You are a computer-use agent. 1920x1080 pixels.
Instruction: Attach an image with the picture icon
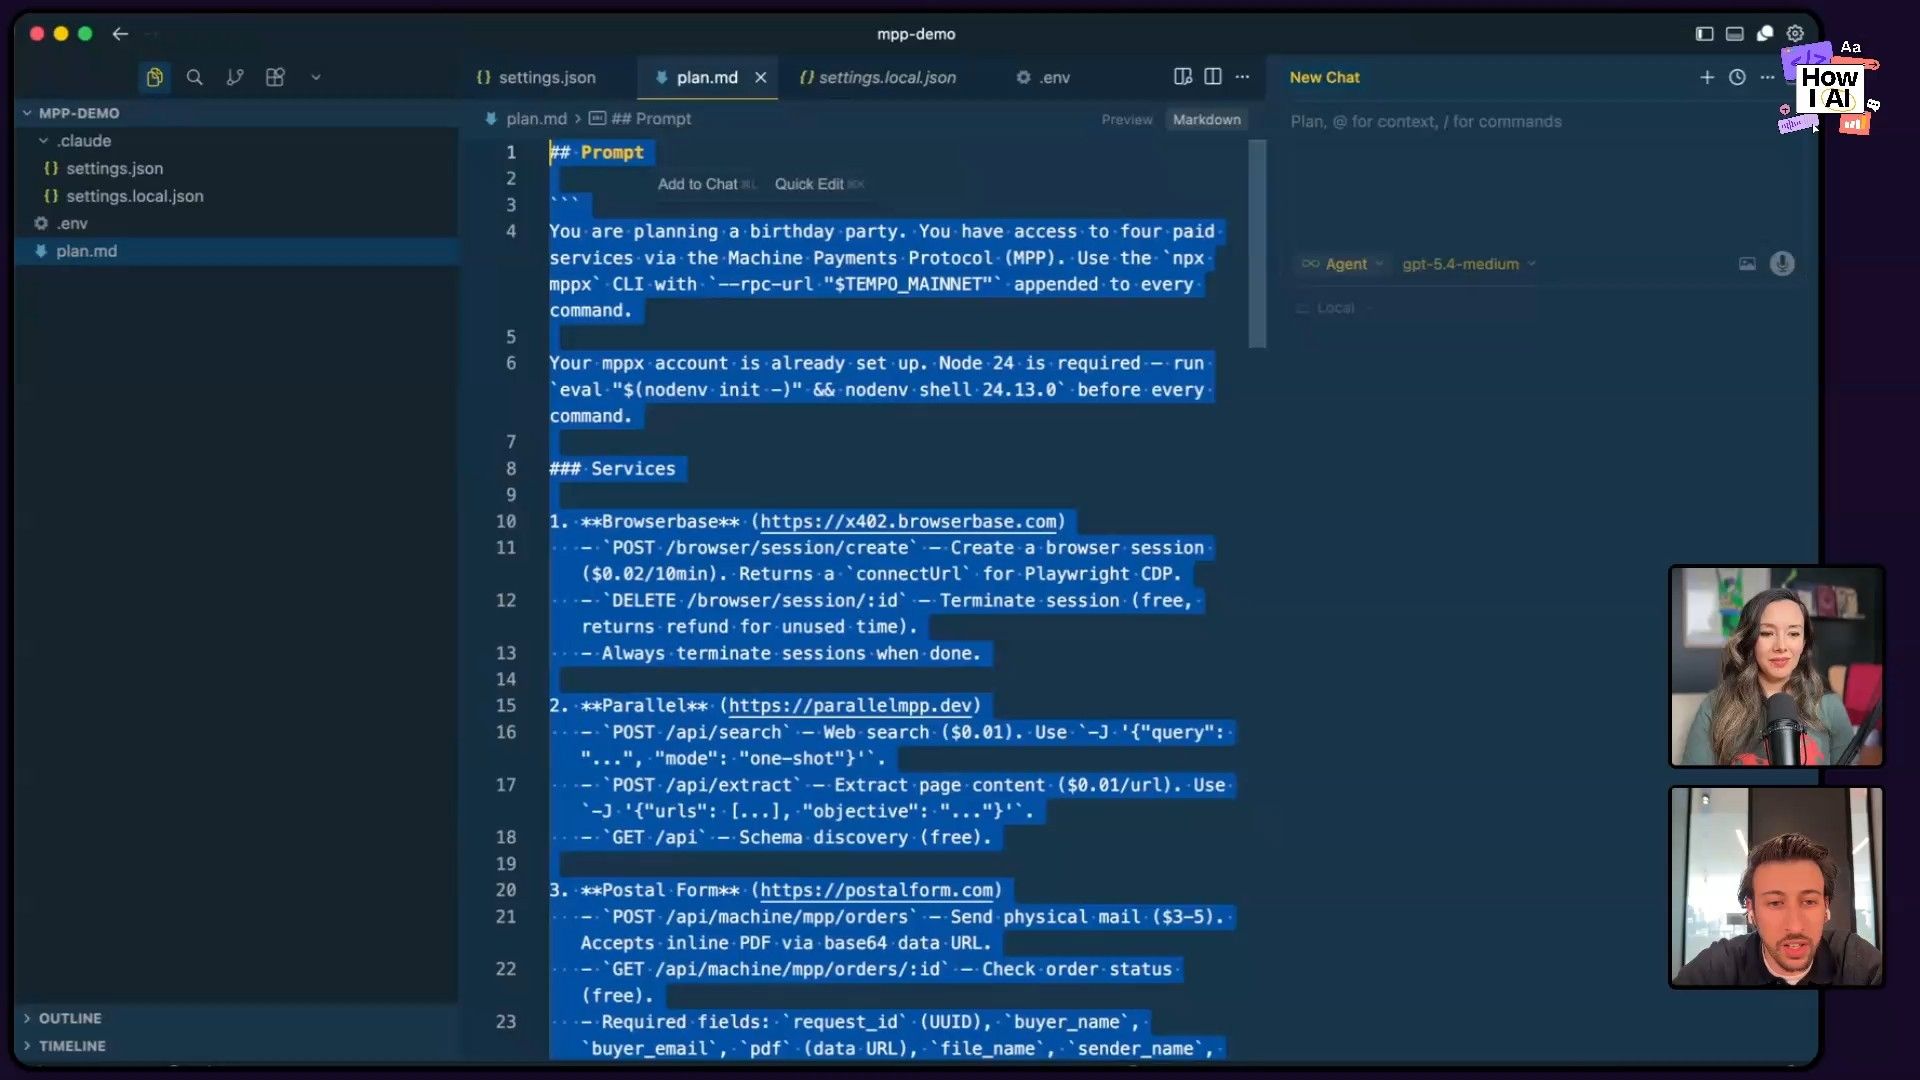(1747, 264)
